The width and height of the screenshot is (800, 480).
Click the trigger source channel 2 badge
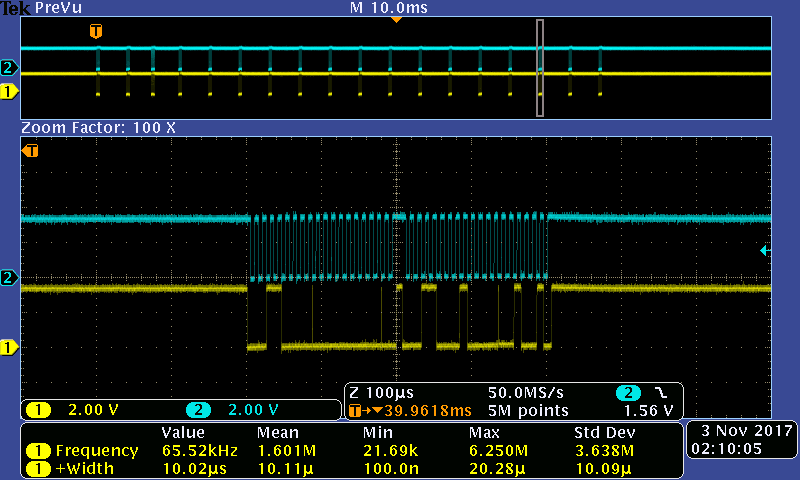628,393
